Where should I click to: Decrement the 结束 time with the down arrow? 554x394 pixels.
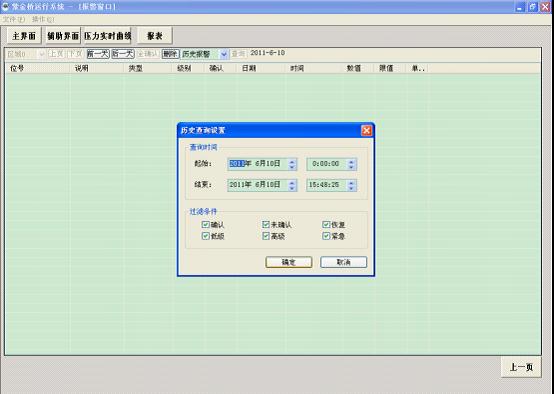pos(351,188)
